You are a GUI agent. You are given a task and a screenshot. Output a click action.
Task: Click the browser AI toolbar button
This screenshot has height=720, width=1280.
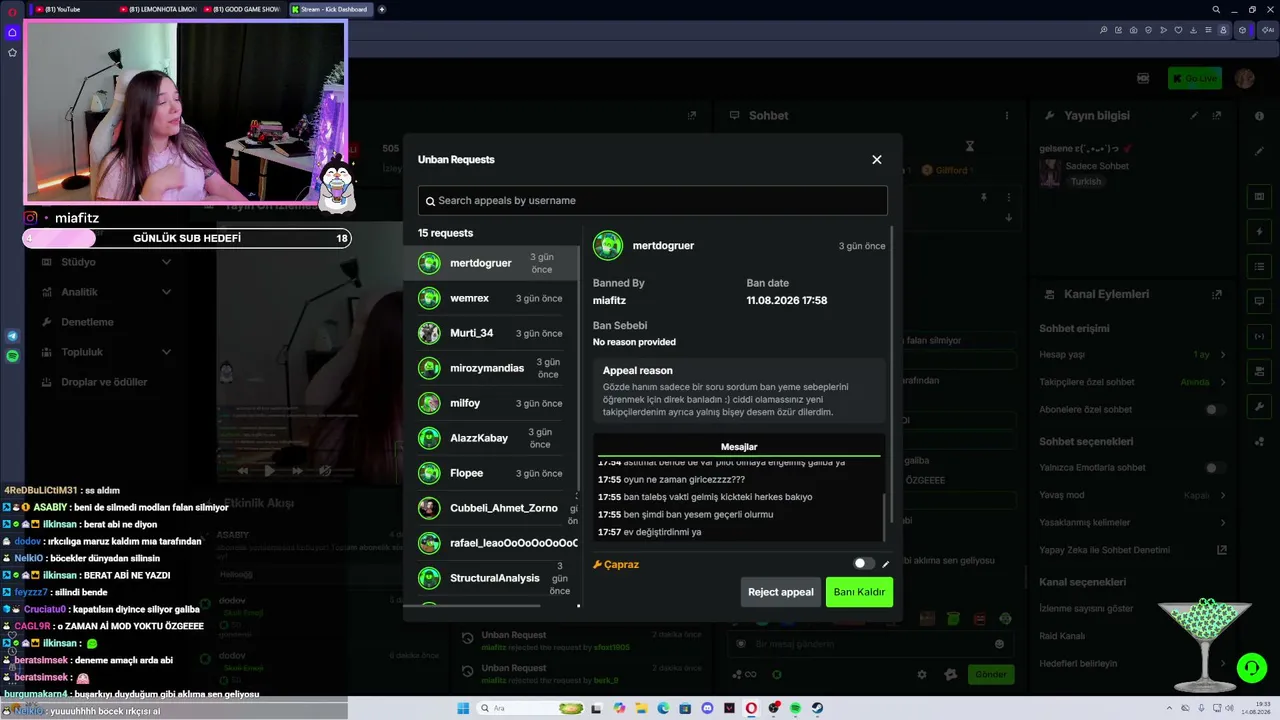click(1266, 30)
